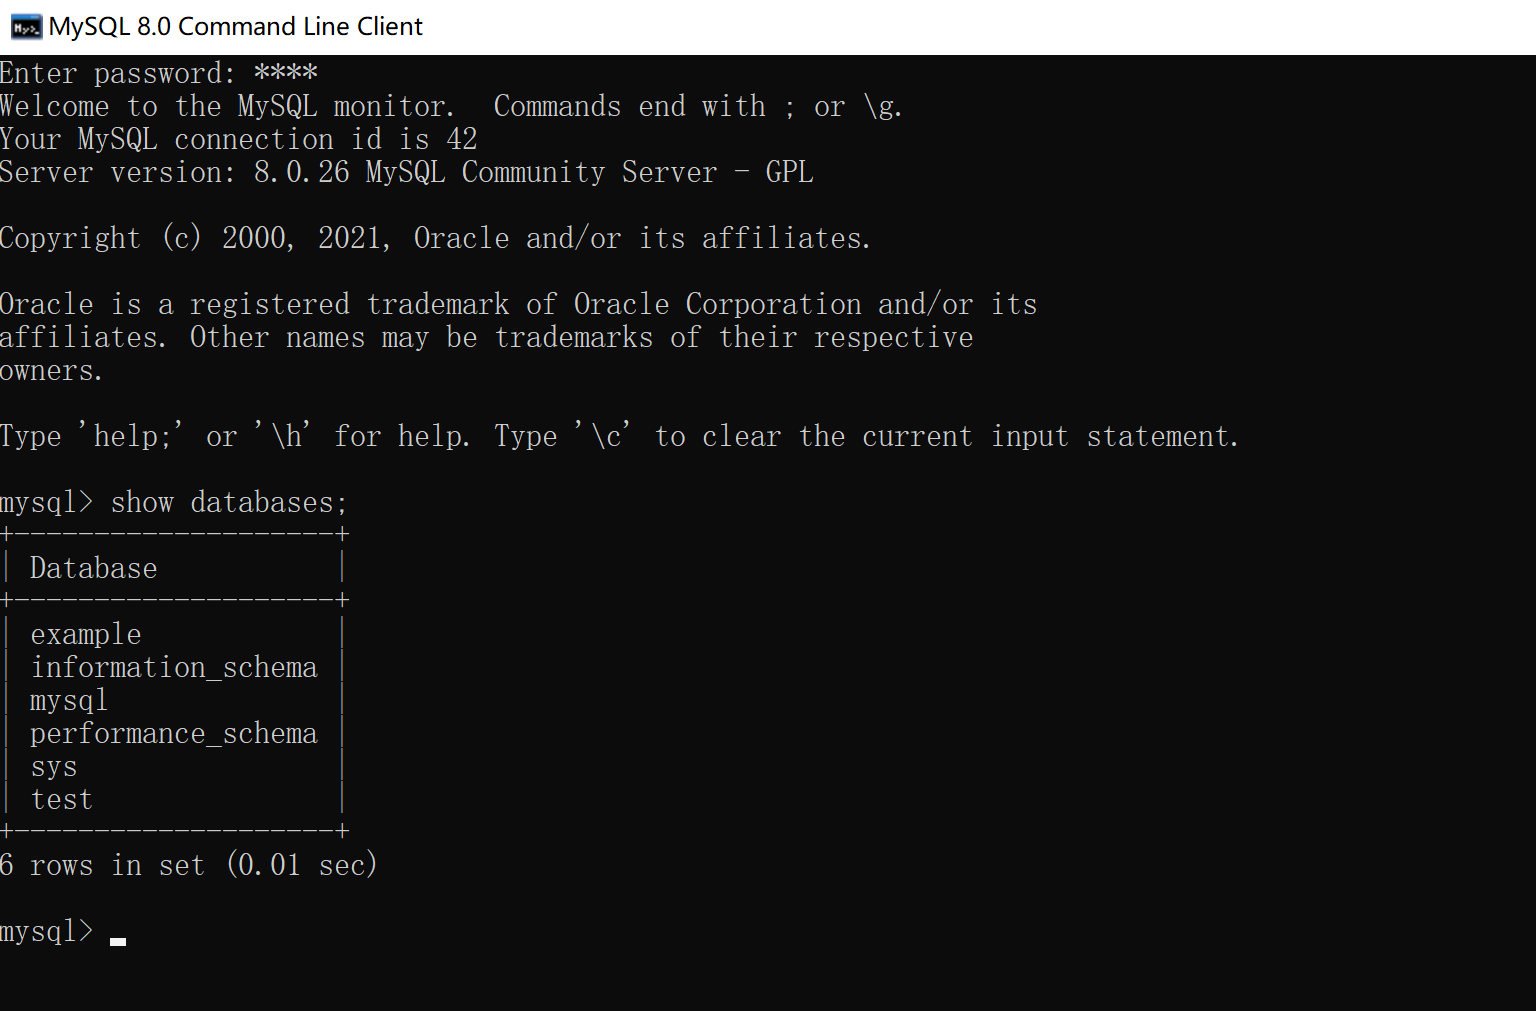Click the 'Enter password' line
Screen dimensions: 1536x1011
click(158, 72)
